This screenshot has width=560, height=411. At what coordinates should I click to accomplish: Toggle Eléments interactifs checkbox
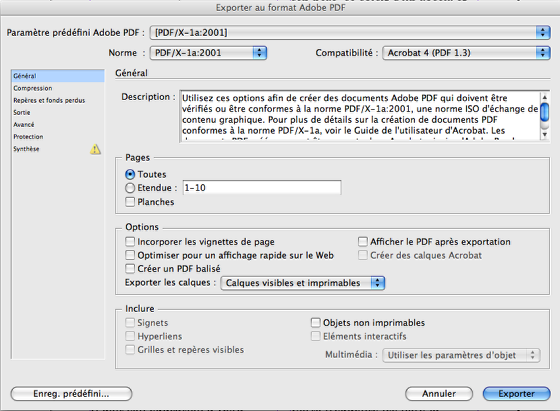pos(316,336)
